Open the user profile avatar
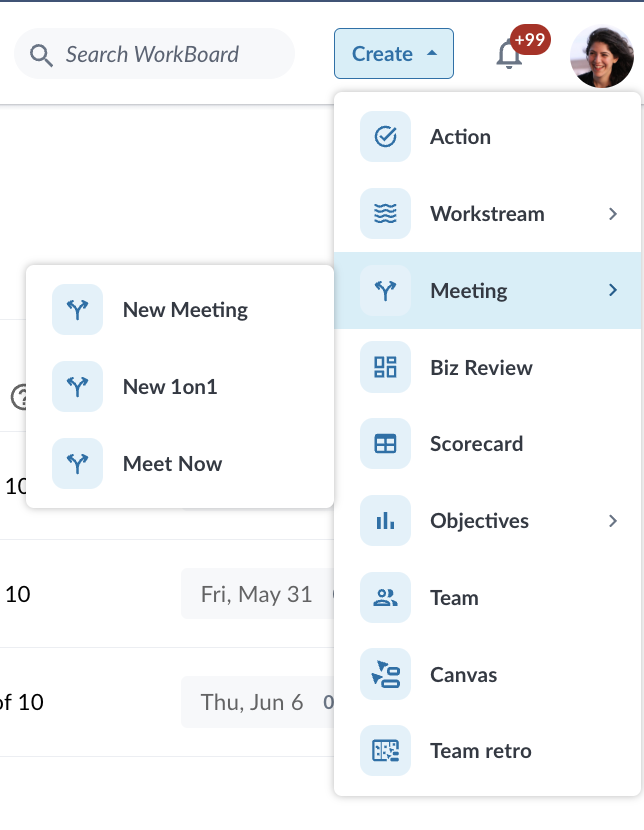 coord(602,56)
